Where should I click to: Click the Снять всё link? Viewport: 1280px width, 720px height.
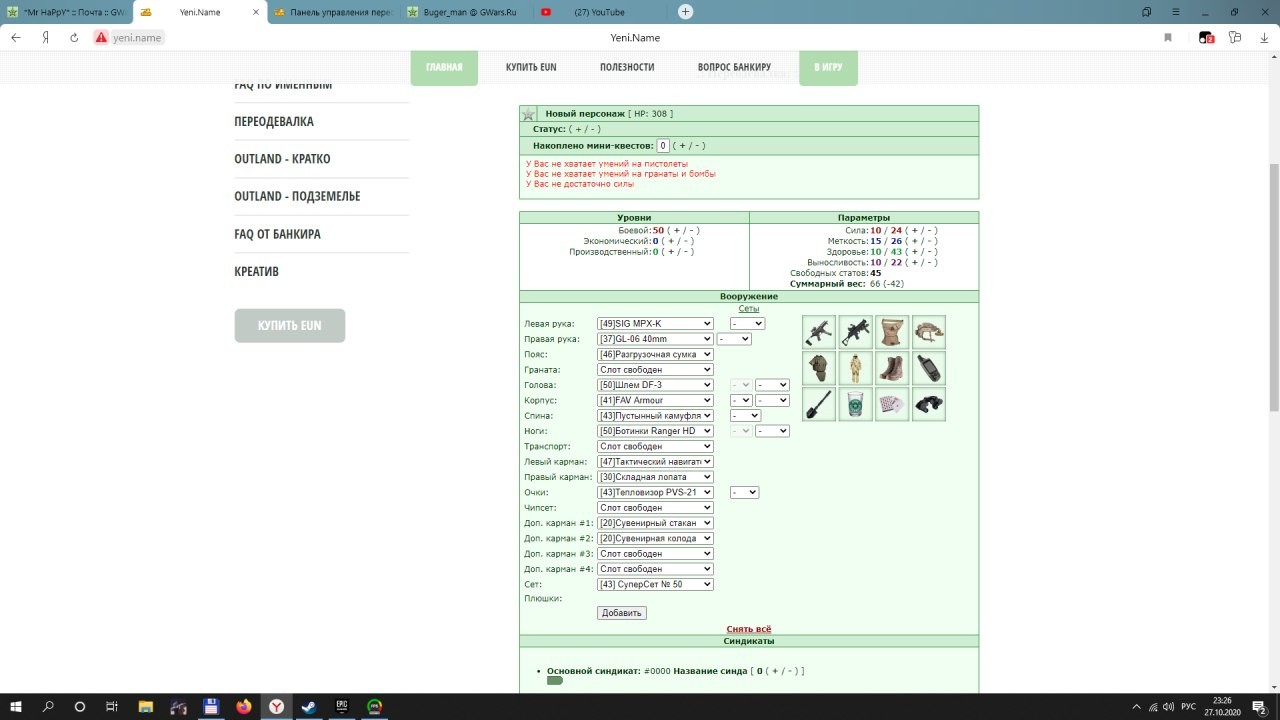click(749, 629)
